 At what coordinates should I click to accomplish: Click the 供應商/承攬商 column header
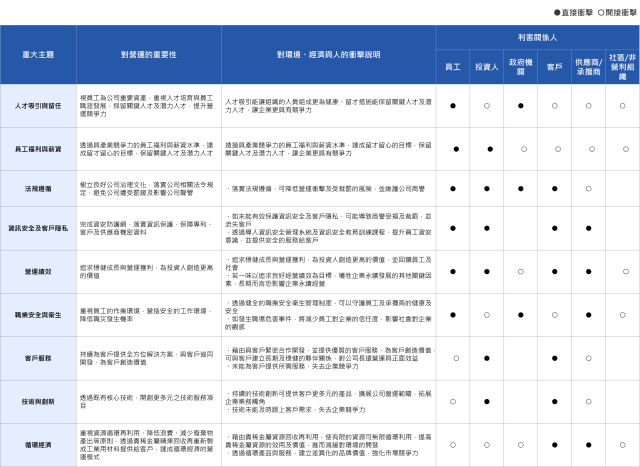coord(588,66)
